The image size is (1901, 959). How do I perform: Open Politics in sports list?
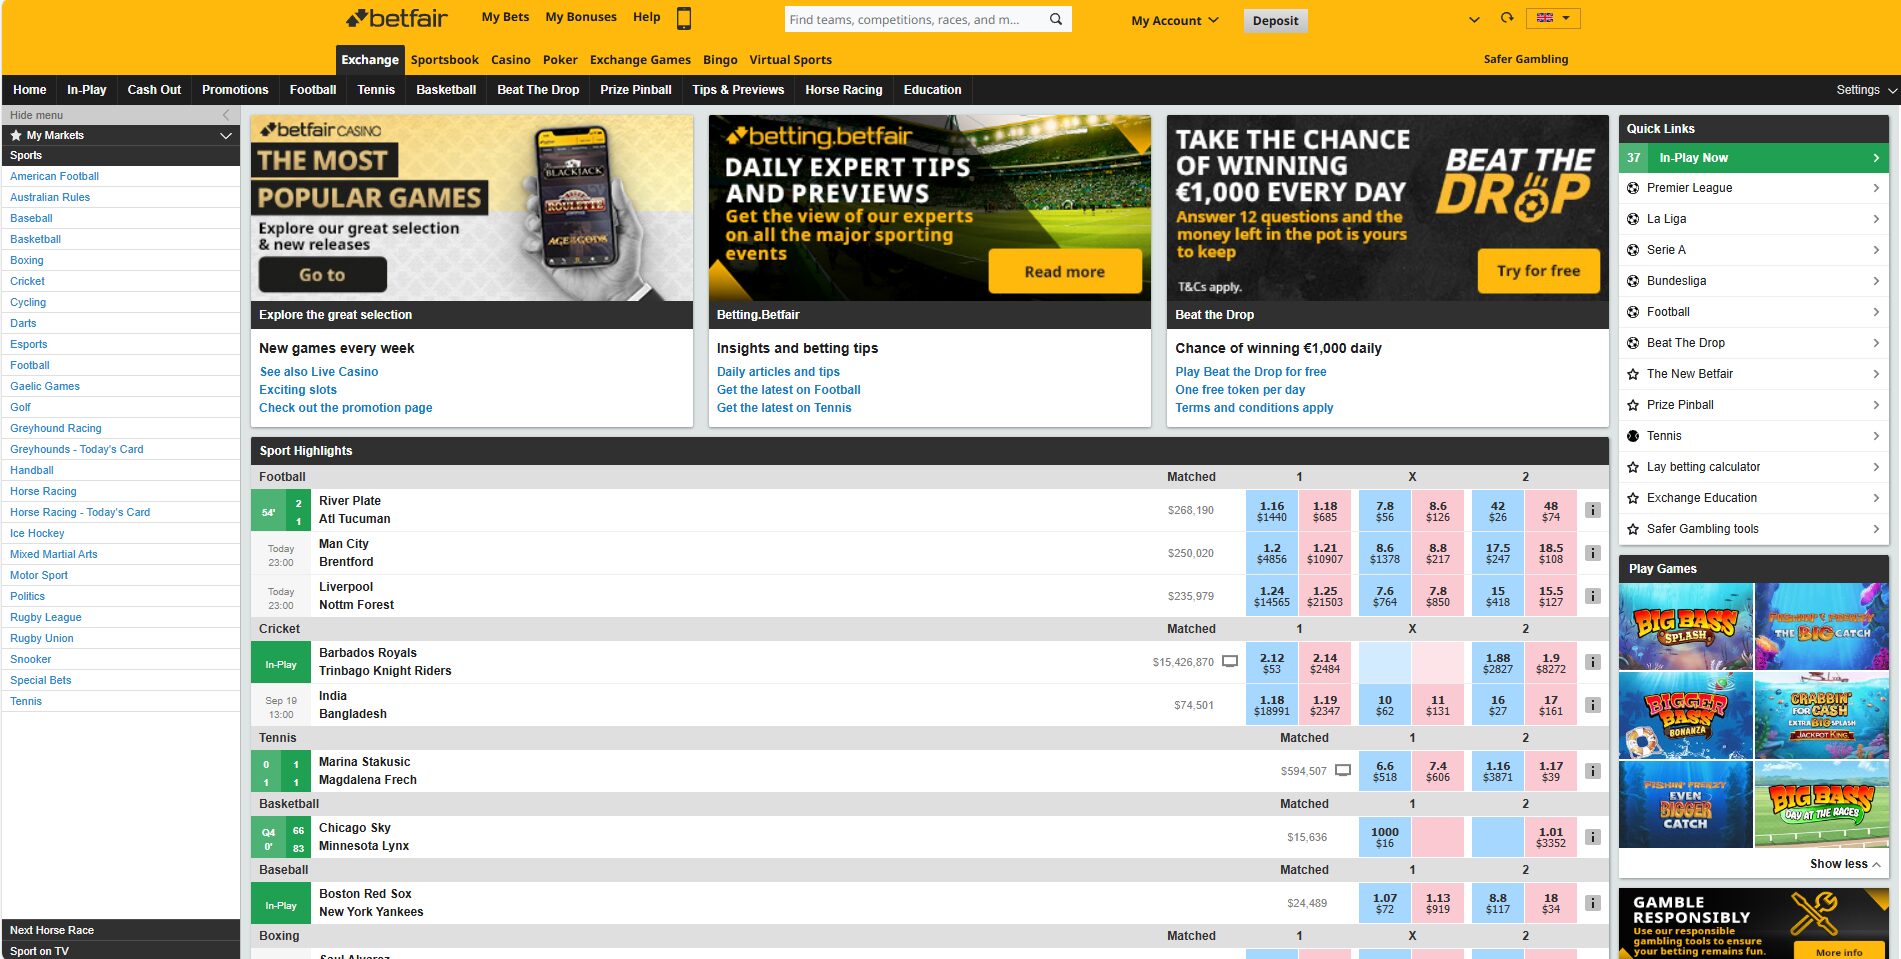click(x=28, y=596)
